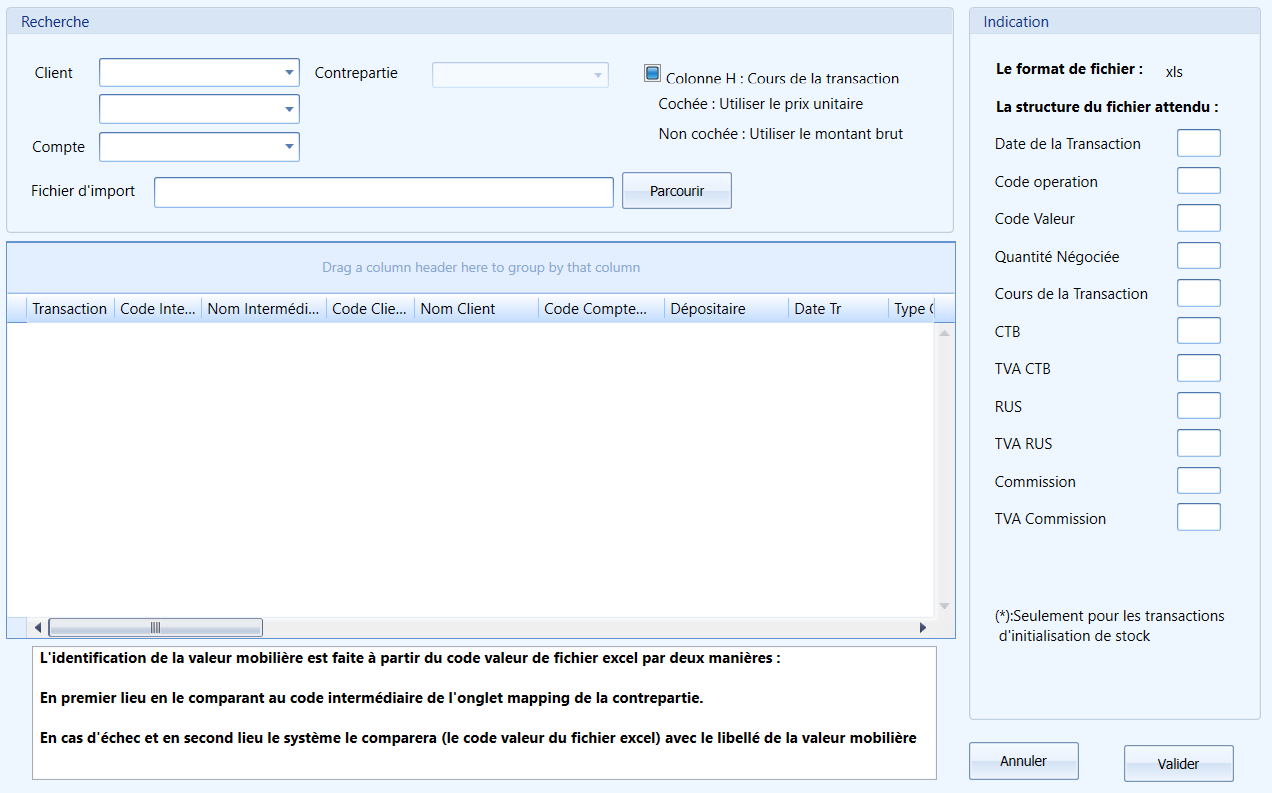Click the Code Clie... column header

[x=370, y=309]
